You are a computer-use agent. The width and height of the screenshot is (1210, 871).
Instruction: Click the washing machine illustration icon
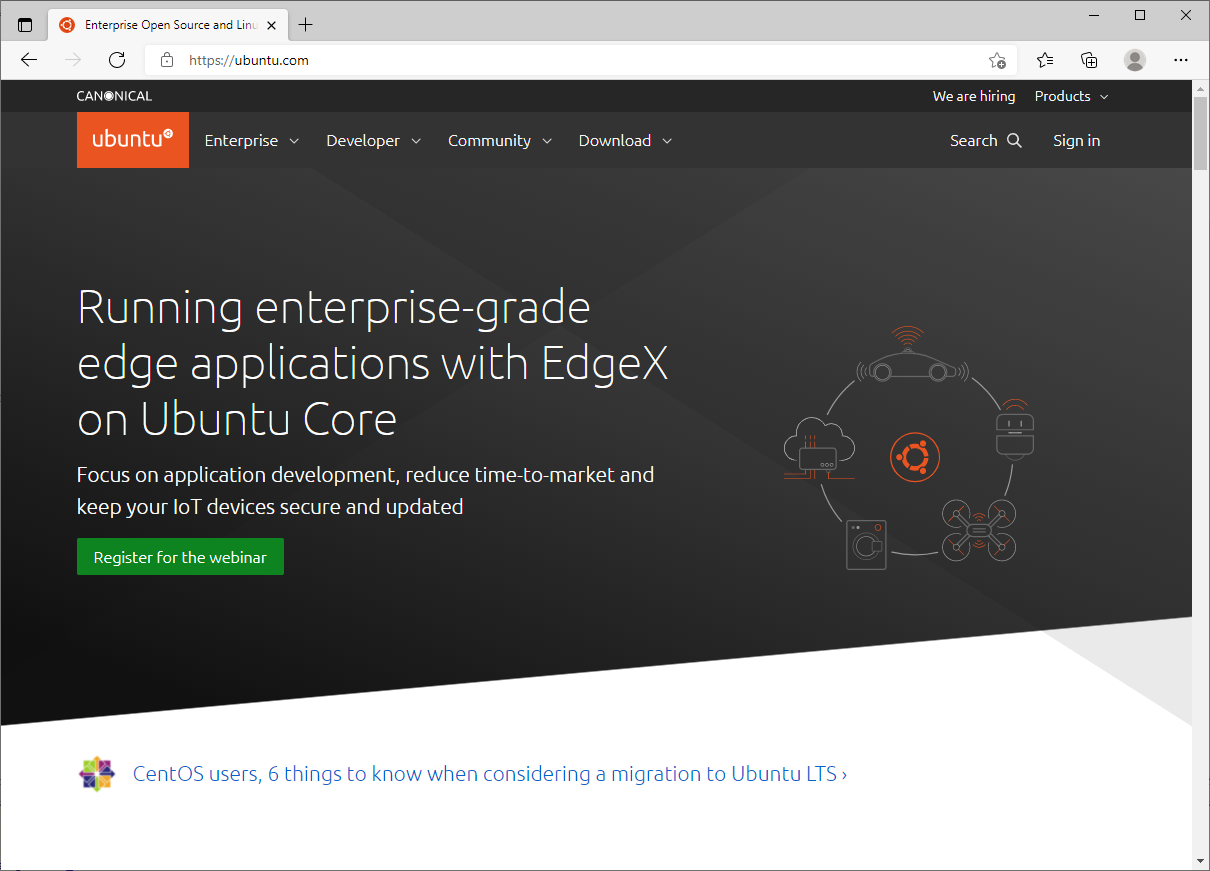click(866, 545)
